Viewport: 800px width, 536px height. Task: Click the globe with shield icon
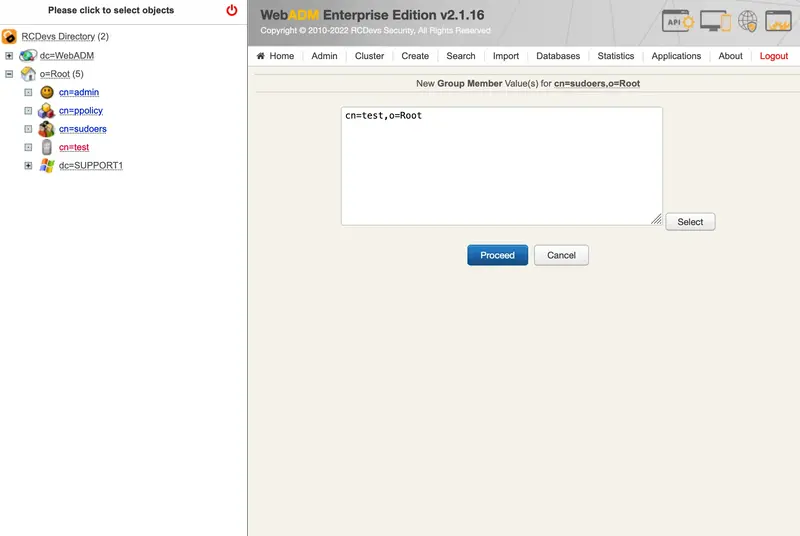pos(747,21)
